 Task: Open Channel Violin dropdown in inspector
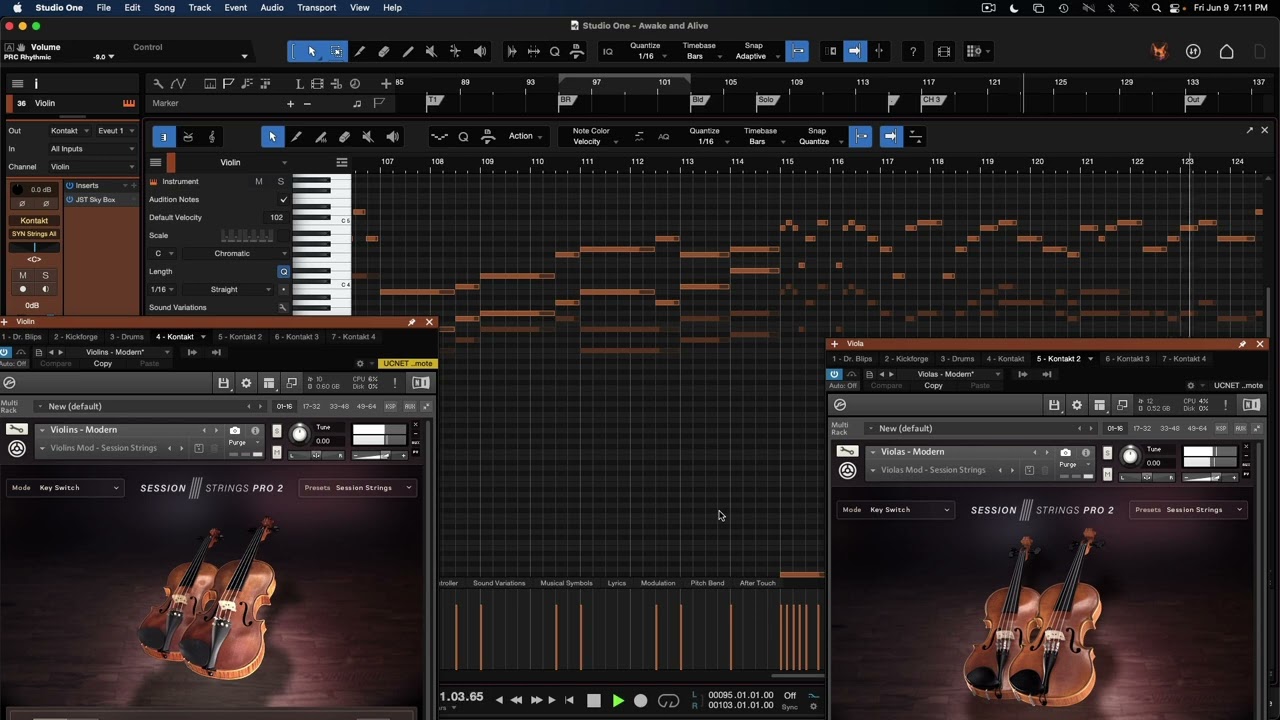click(x=92, y=167)
